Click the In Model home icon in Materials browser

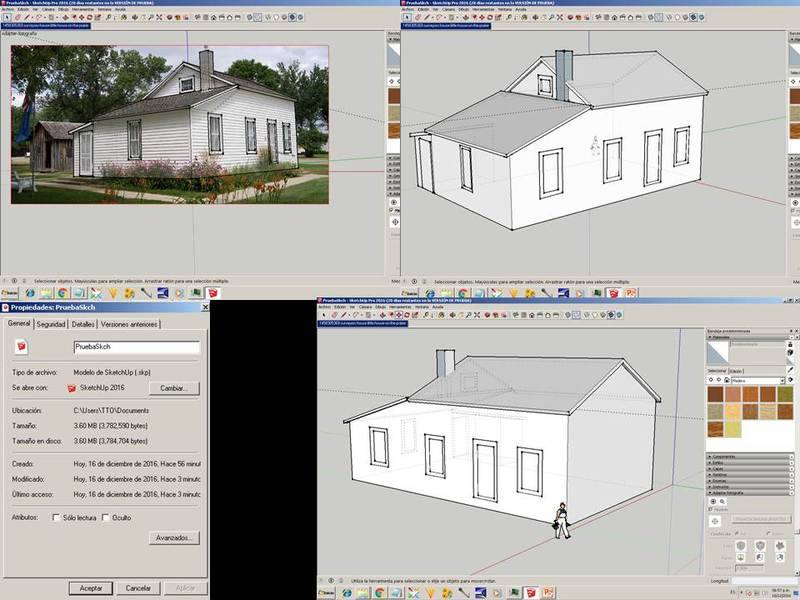pyautogui.click(x=725, y=381)
